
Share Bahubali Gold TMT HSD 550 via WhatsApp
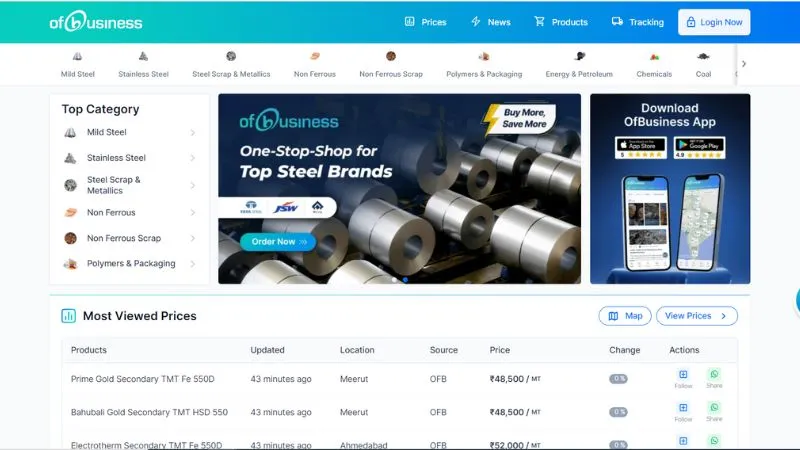coord(714,412)
